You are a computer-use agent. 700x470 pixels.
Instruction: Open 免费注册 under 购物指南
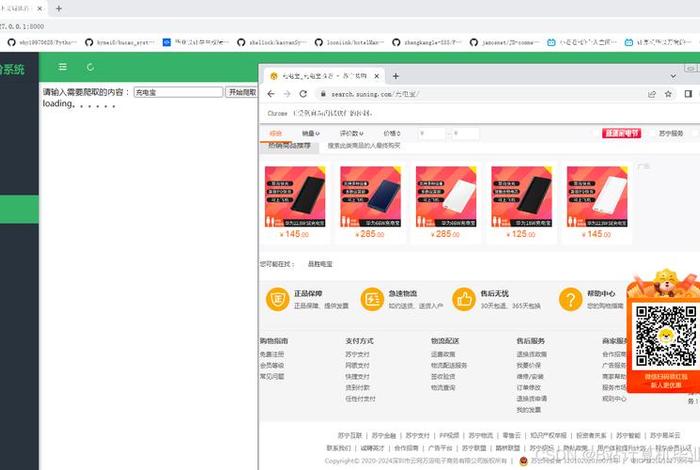272,354
